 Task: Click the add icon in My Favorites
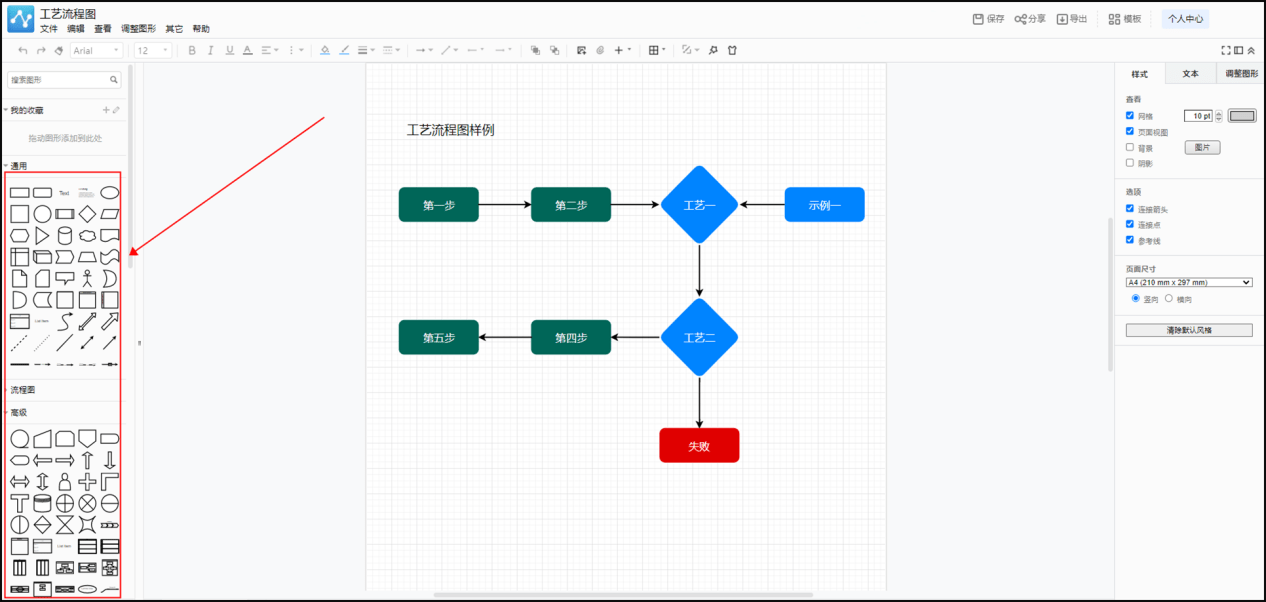(106, 110)
